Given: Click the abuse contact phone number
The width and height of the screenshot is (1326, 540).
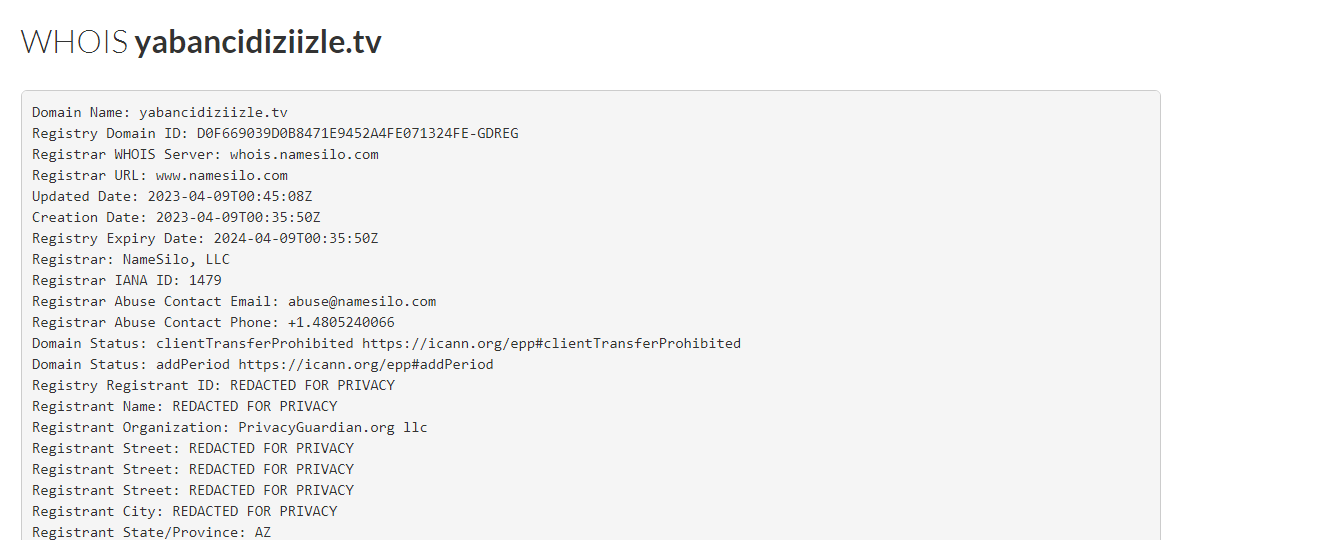Looking at the screenshot, I should coord(341,322).
